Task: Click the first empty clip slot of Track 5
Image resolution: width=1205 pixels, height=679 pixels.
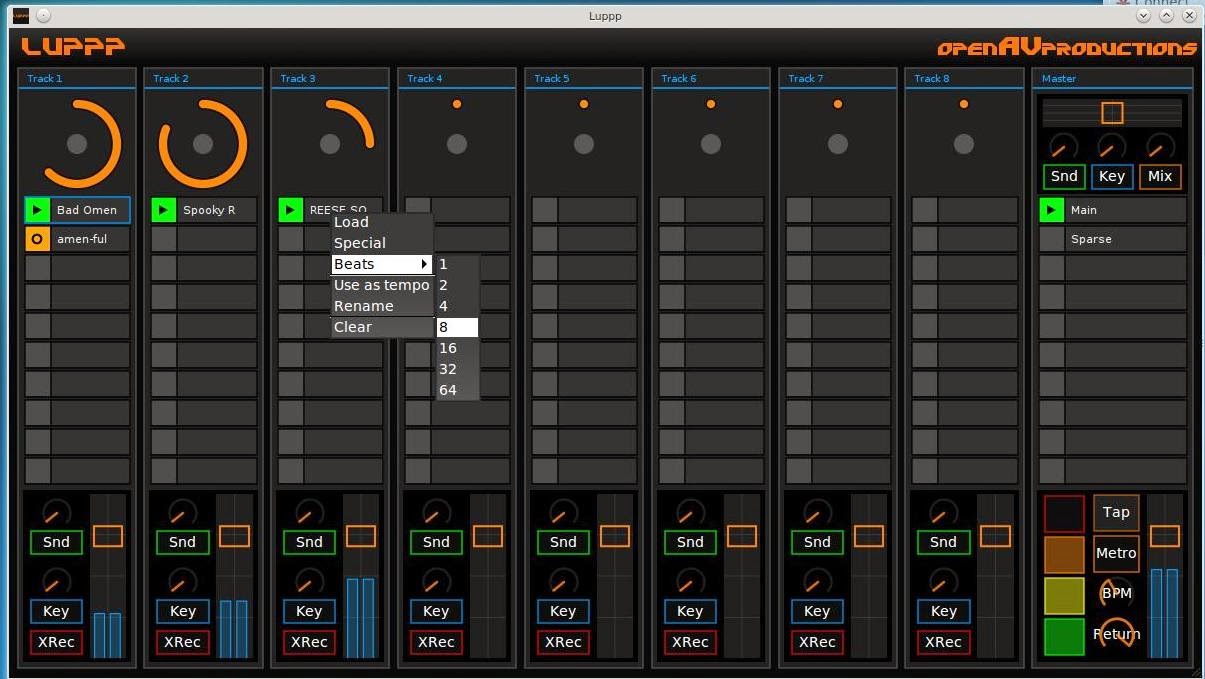Action: pyautogui.click(x=584, y=210)
